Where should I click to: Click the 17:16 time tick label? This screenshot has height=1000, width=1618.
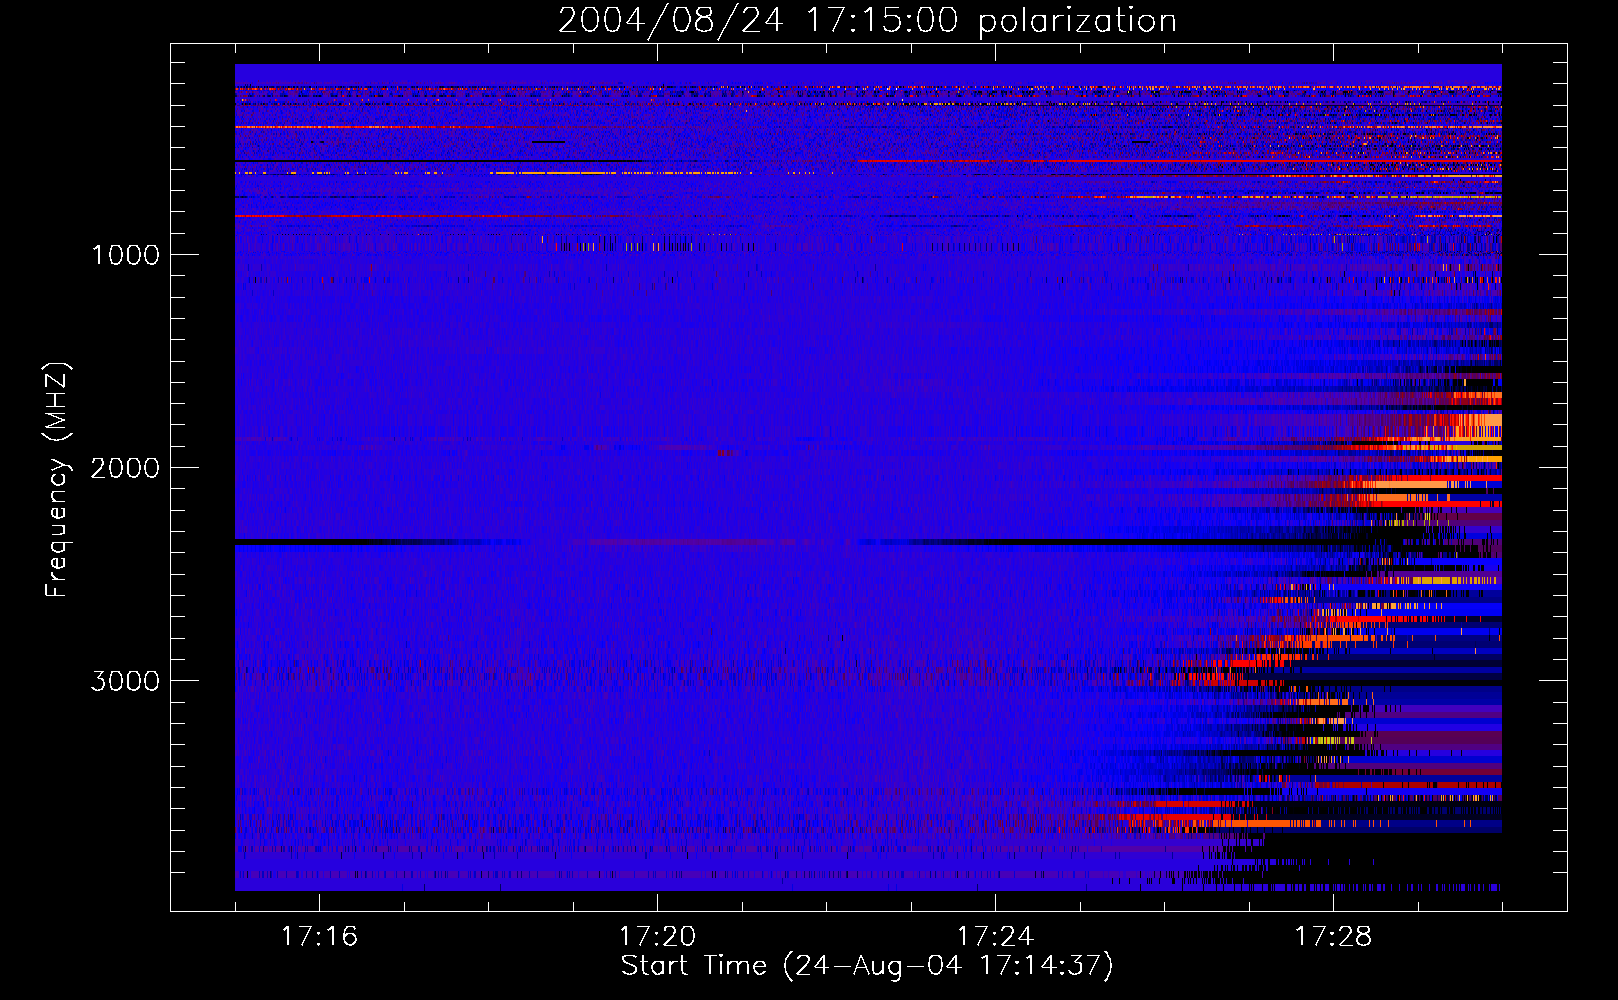[x=319, y=936]
